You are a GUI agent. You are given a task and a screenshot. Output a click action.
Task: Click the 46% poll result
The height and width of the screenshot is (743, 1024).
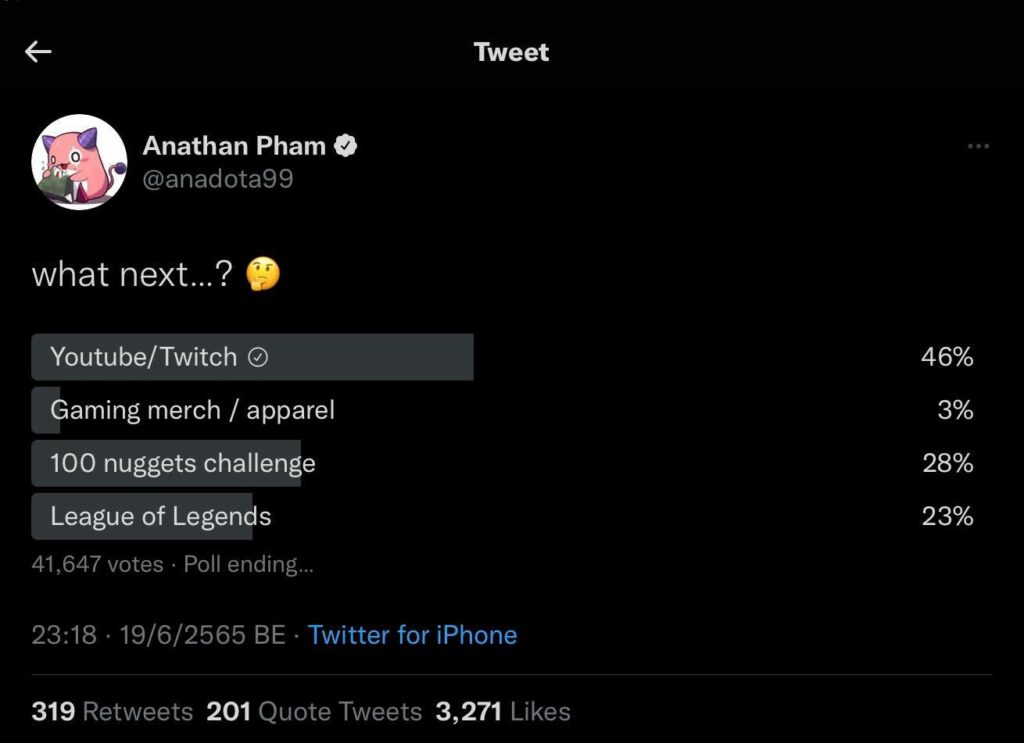pyautogui.click(x=947, y=357)
